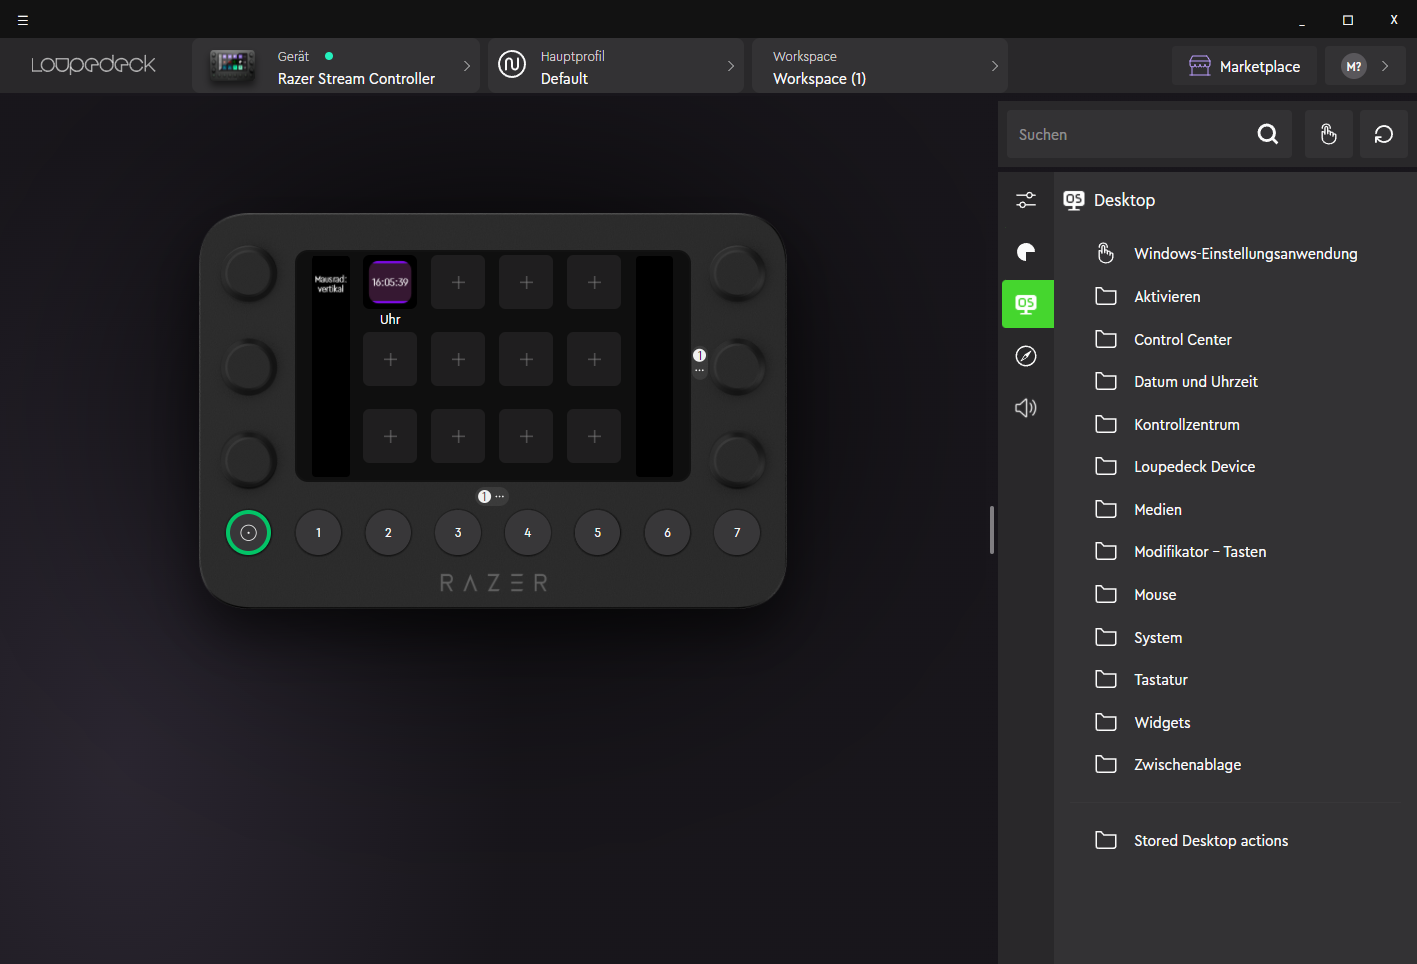
Task: Open the pie-shaped icon tab in sidebar
Action: (1026, 252)
